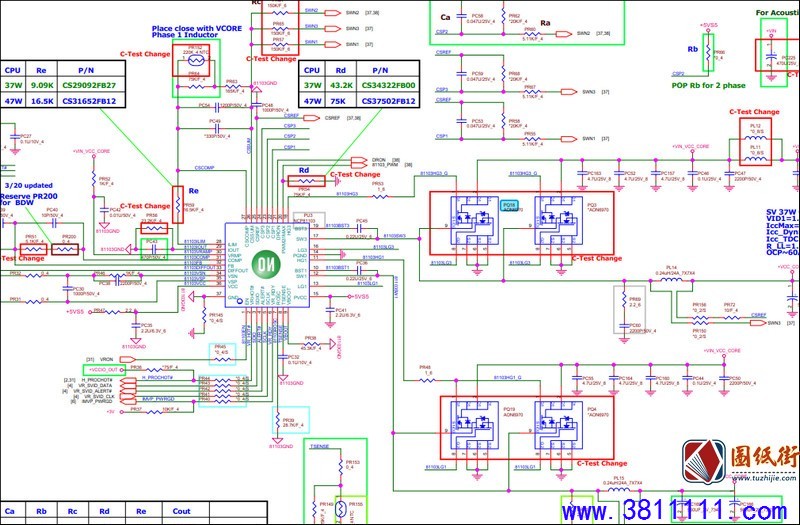The width and height of the screenshot is (800, 525).
Task: Click the PL11 inductor symbol
Action: [755, 159]
